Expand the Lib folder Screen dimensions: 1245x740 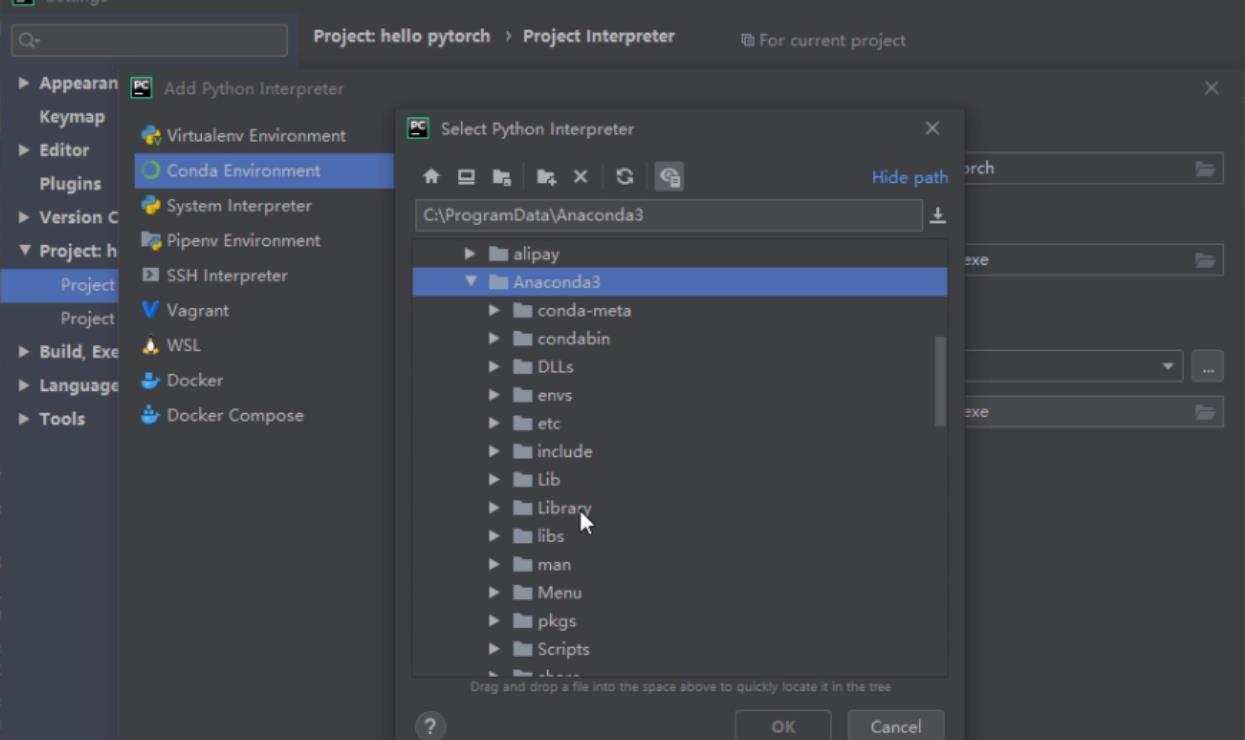(494, 479)
